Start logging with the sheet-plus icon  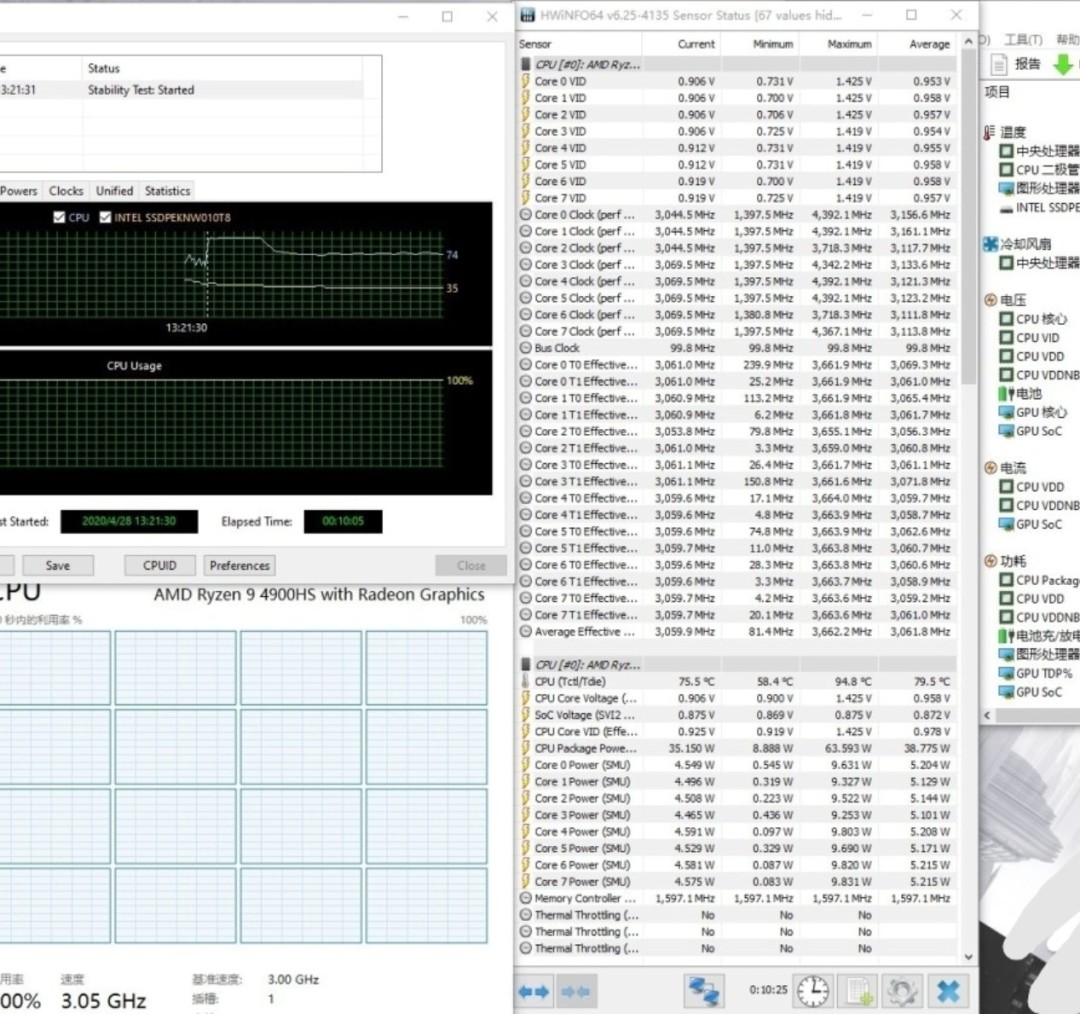[x=857, y=991]
